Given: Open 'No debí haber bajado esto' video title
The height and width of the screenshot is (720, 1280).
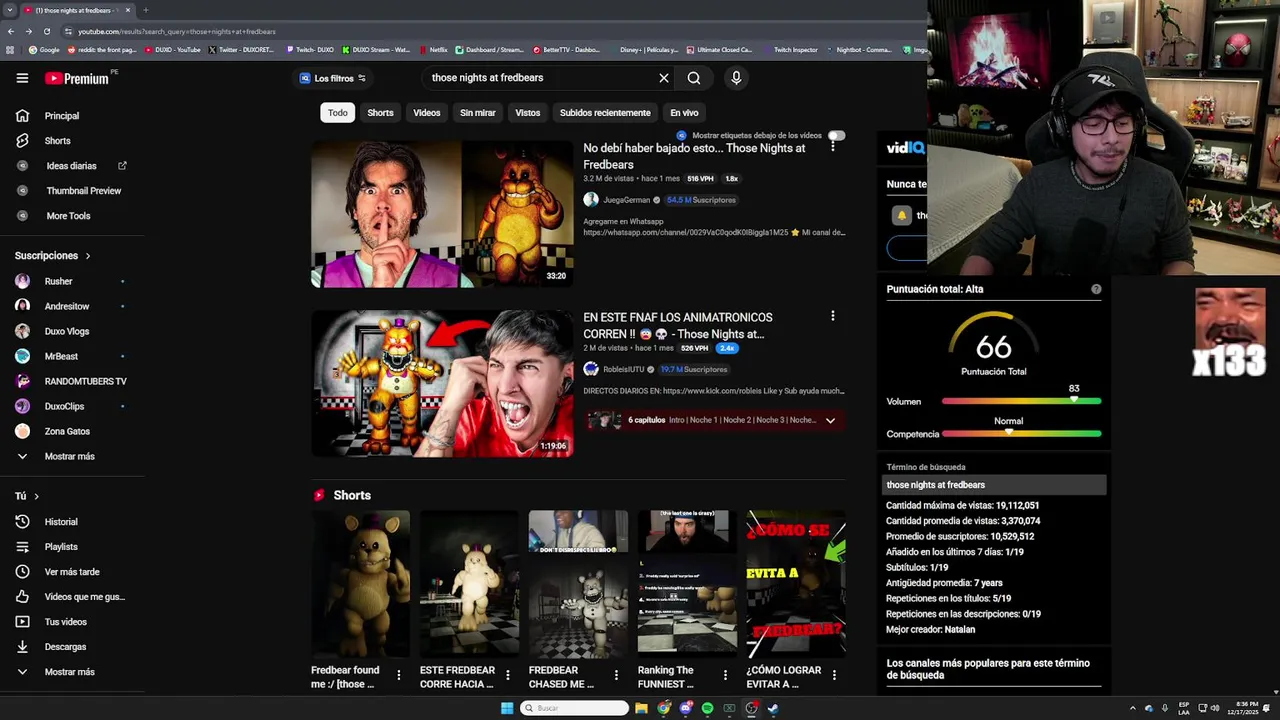Looking at the screenshot, I should (694, 156).
